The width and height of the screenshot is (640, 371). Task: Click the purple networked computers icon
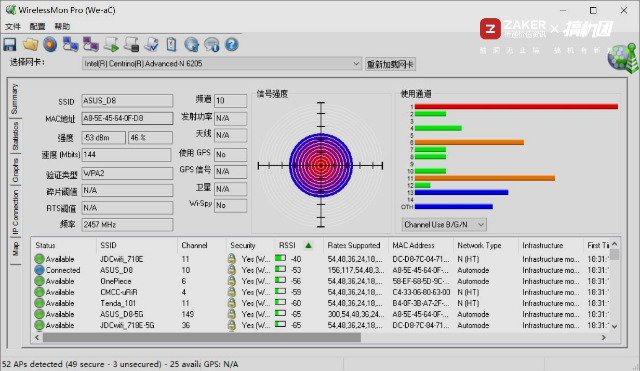point(91,44)
